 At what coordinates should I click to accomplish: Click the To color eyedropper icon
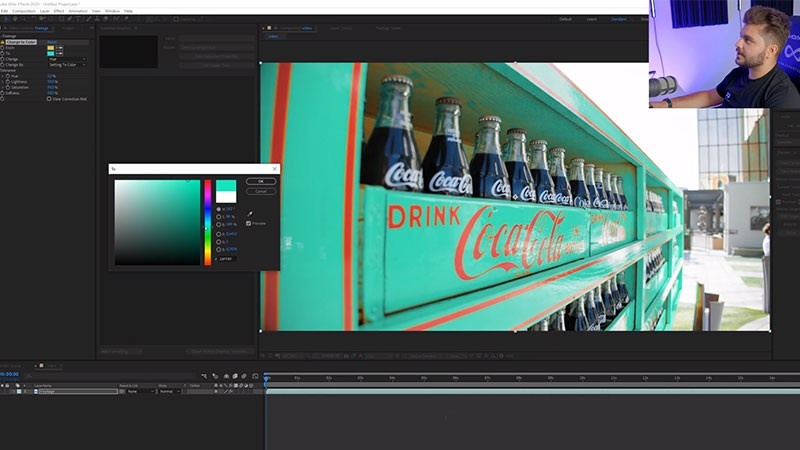tap(60, 53)
